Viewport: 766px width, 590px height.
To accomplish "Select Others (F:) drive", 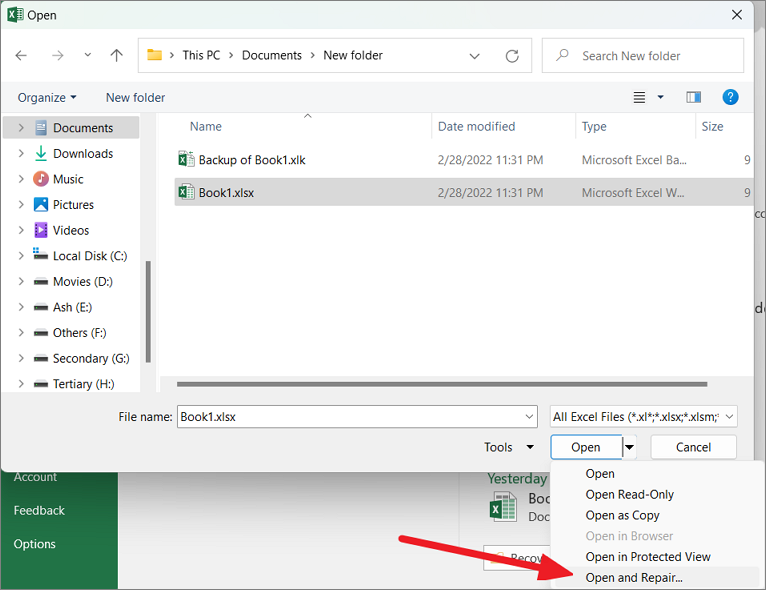I will point(80,333).
